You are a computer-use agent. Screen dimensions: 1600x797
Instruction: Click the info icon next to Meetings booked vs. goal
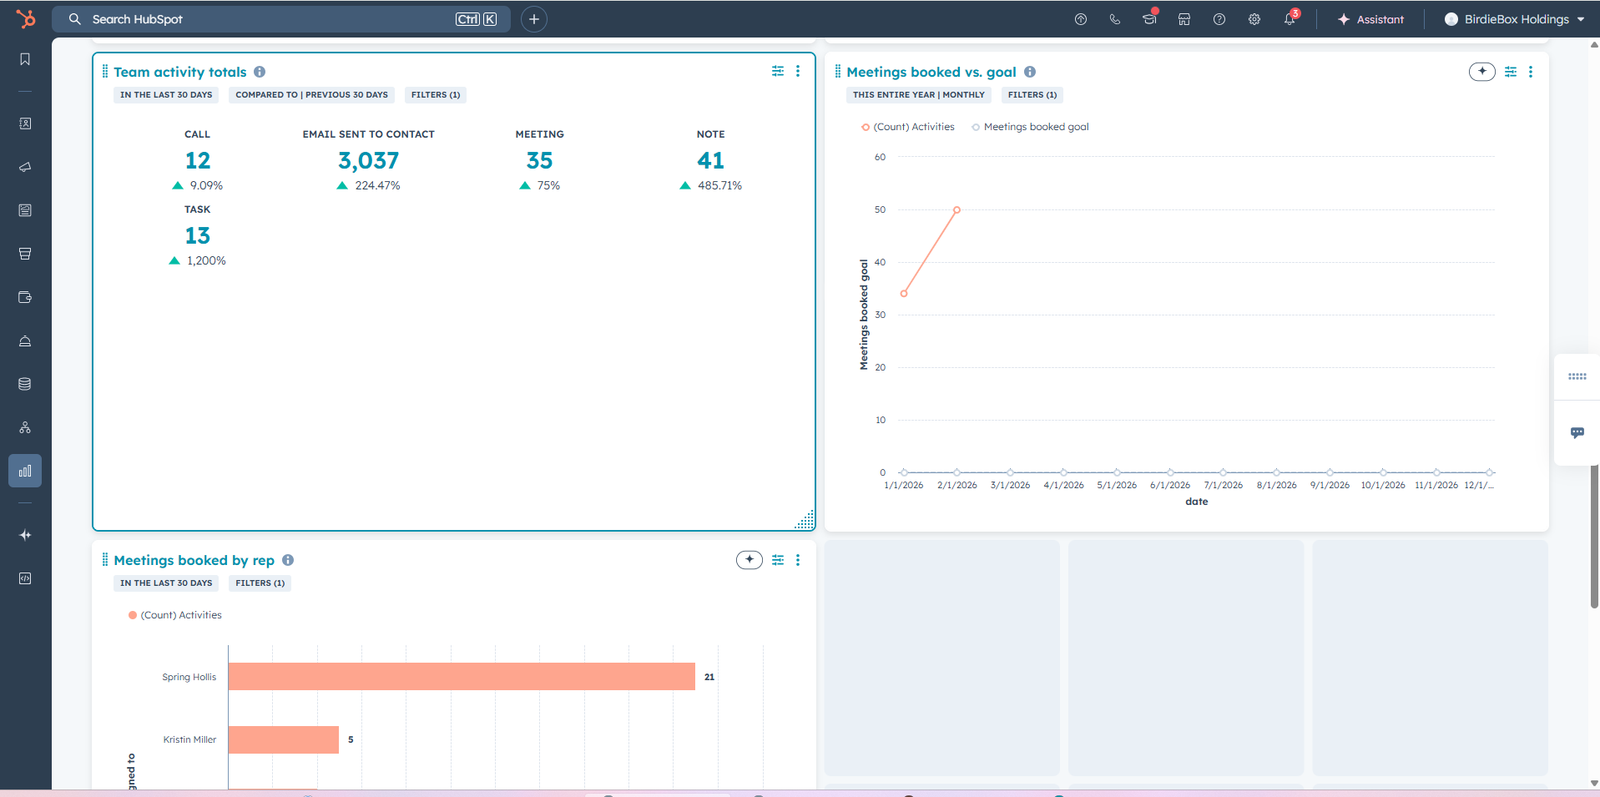point(1030,72)
